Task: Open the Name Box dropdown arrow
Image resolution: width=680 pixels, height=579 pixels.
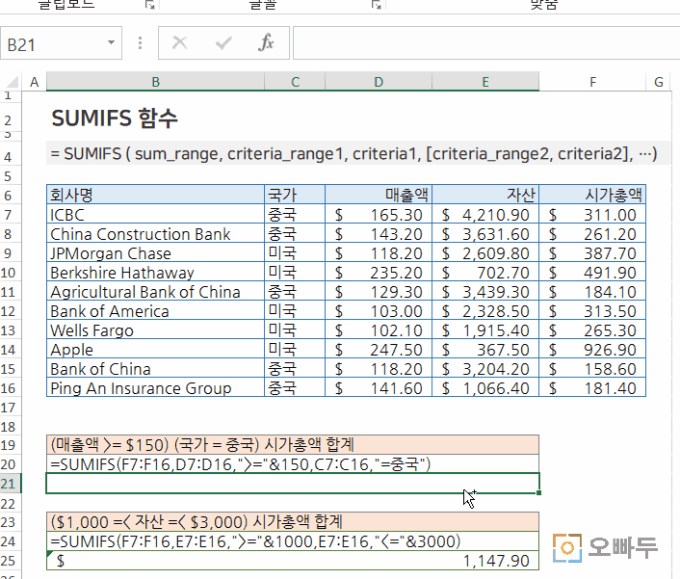Action: tap(111, 43)
